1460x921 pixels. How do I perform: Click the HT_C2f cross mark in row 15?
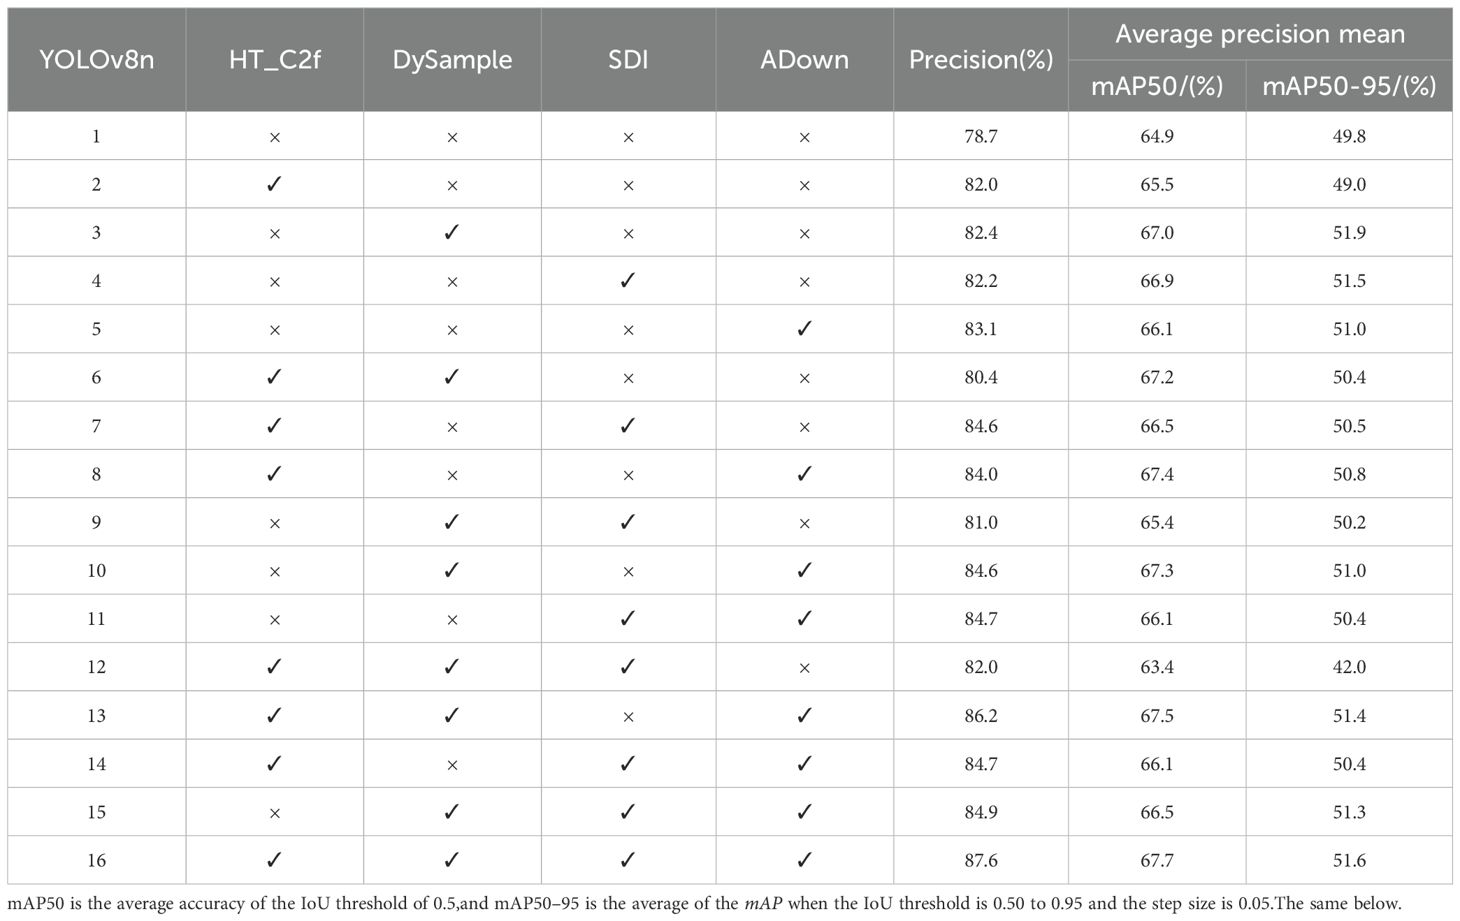click(274, 813)
